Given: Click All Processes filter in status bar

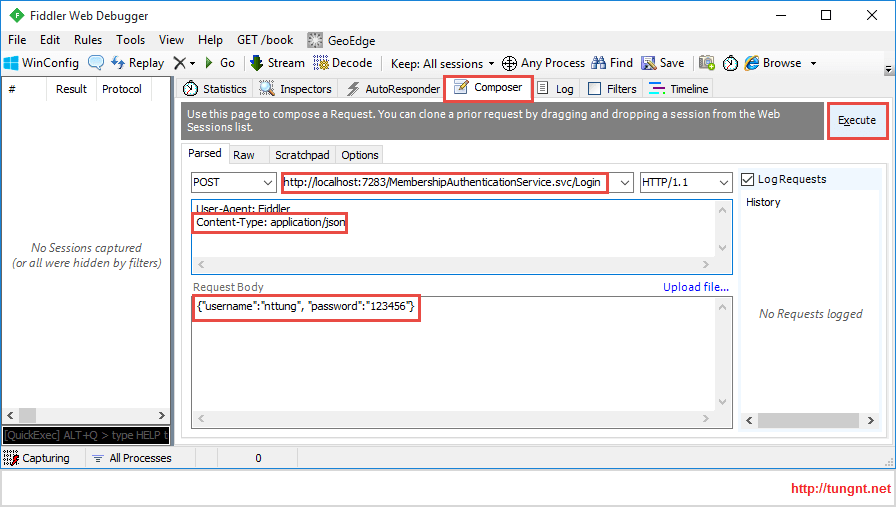Looking at the screenshot, I should coord(133,458).
